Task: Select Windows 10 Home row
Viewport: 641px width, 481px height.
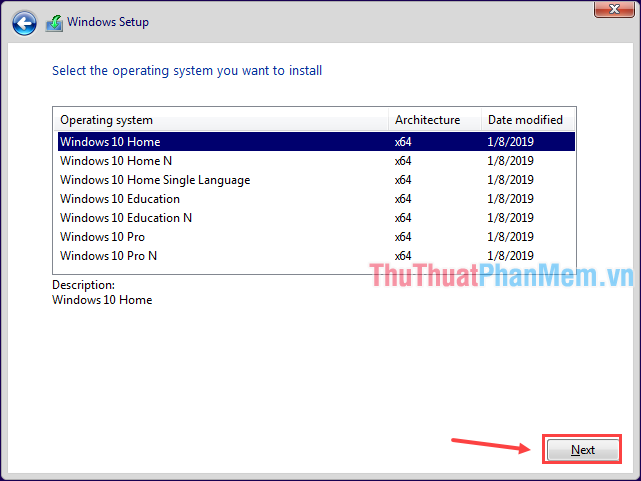Action: click(x=316, y=141)
